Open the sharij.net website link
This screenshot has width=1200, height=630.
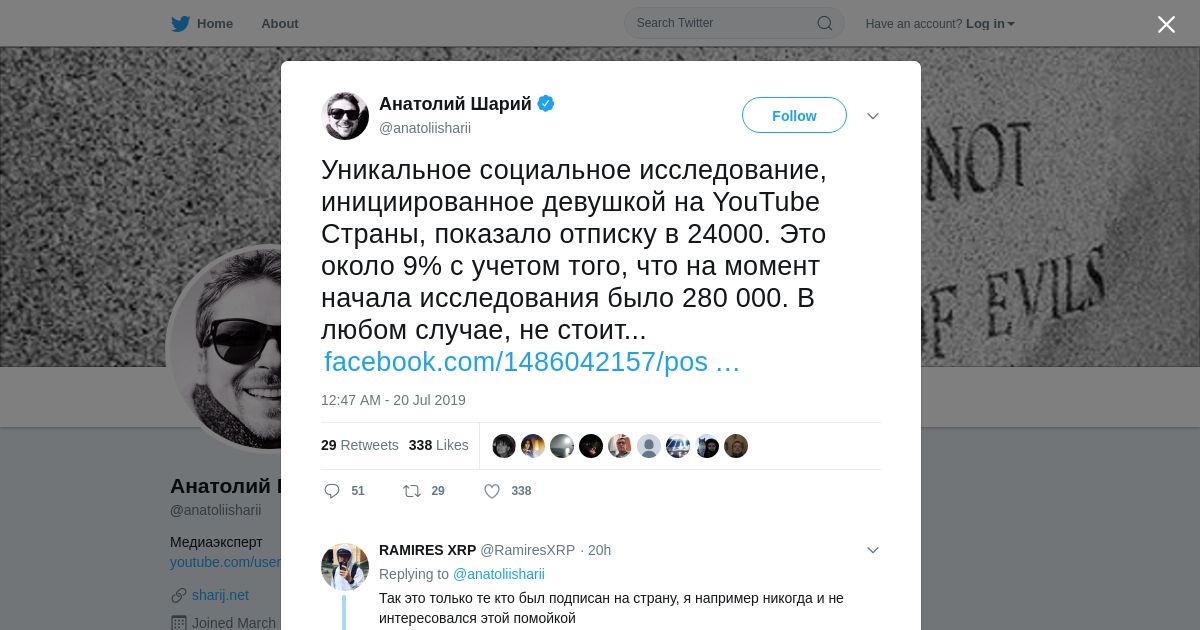coord(220,595)
